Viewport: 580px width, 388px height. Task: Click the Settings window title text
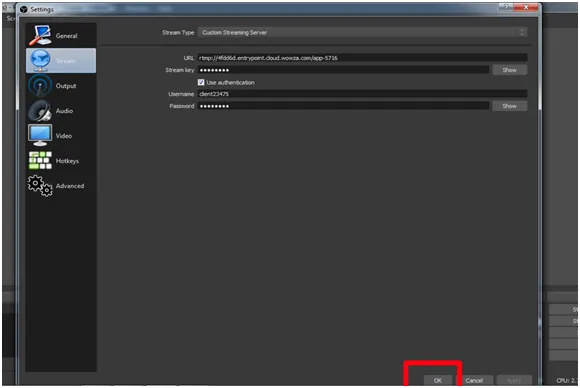click(x=42, y=9)
